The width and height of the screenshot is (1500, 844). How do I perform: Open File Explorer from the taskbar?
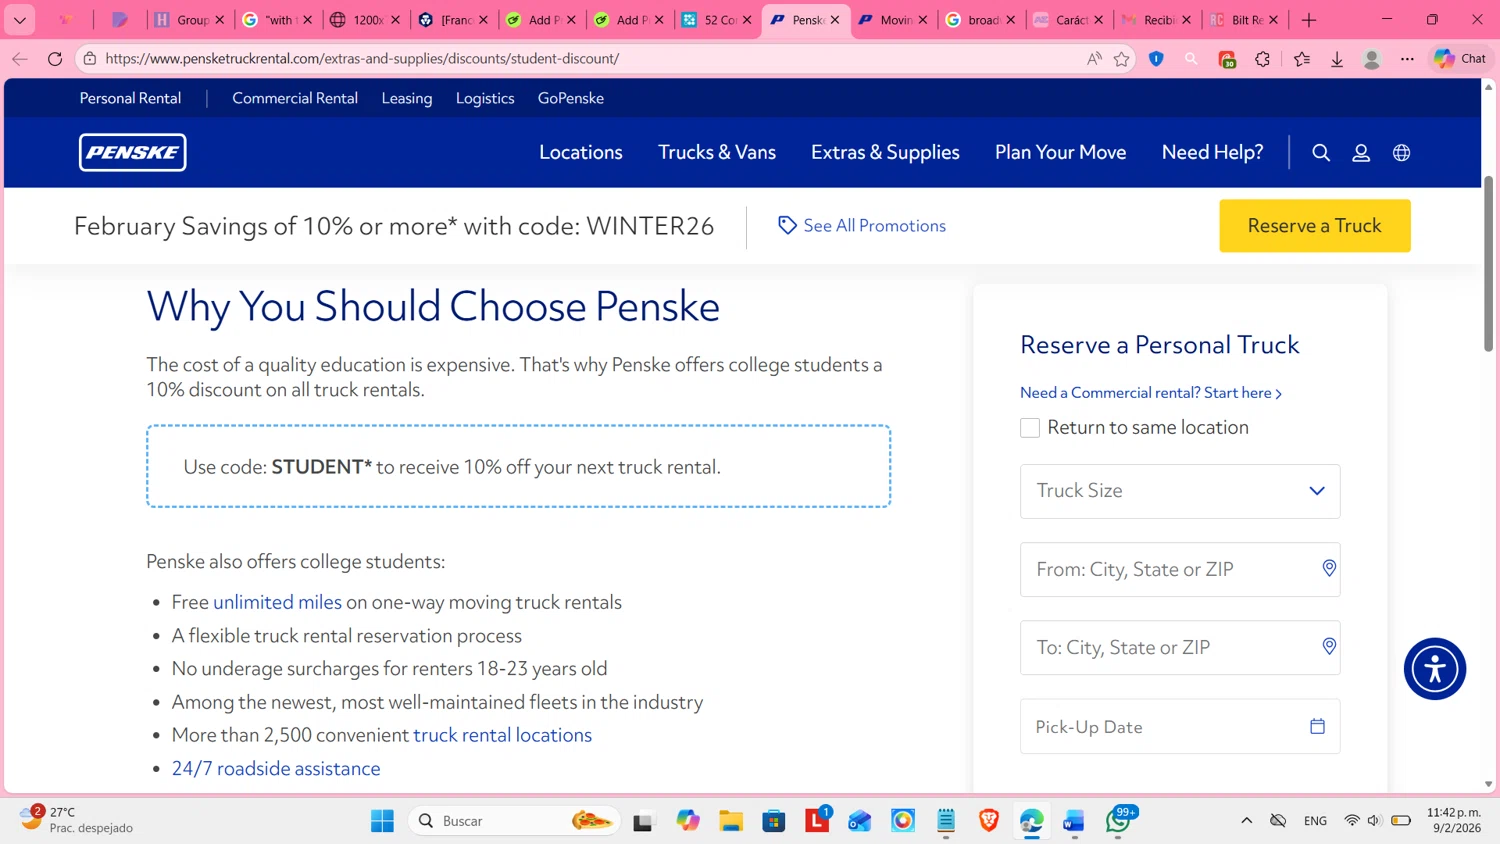coord(731,821)
